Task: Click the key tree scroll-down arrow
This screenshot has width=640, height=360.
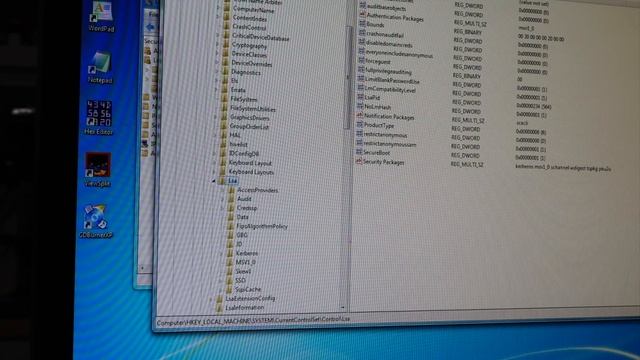Action: click(x=343, y=307)
